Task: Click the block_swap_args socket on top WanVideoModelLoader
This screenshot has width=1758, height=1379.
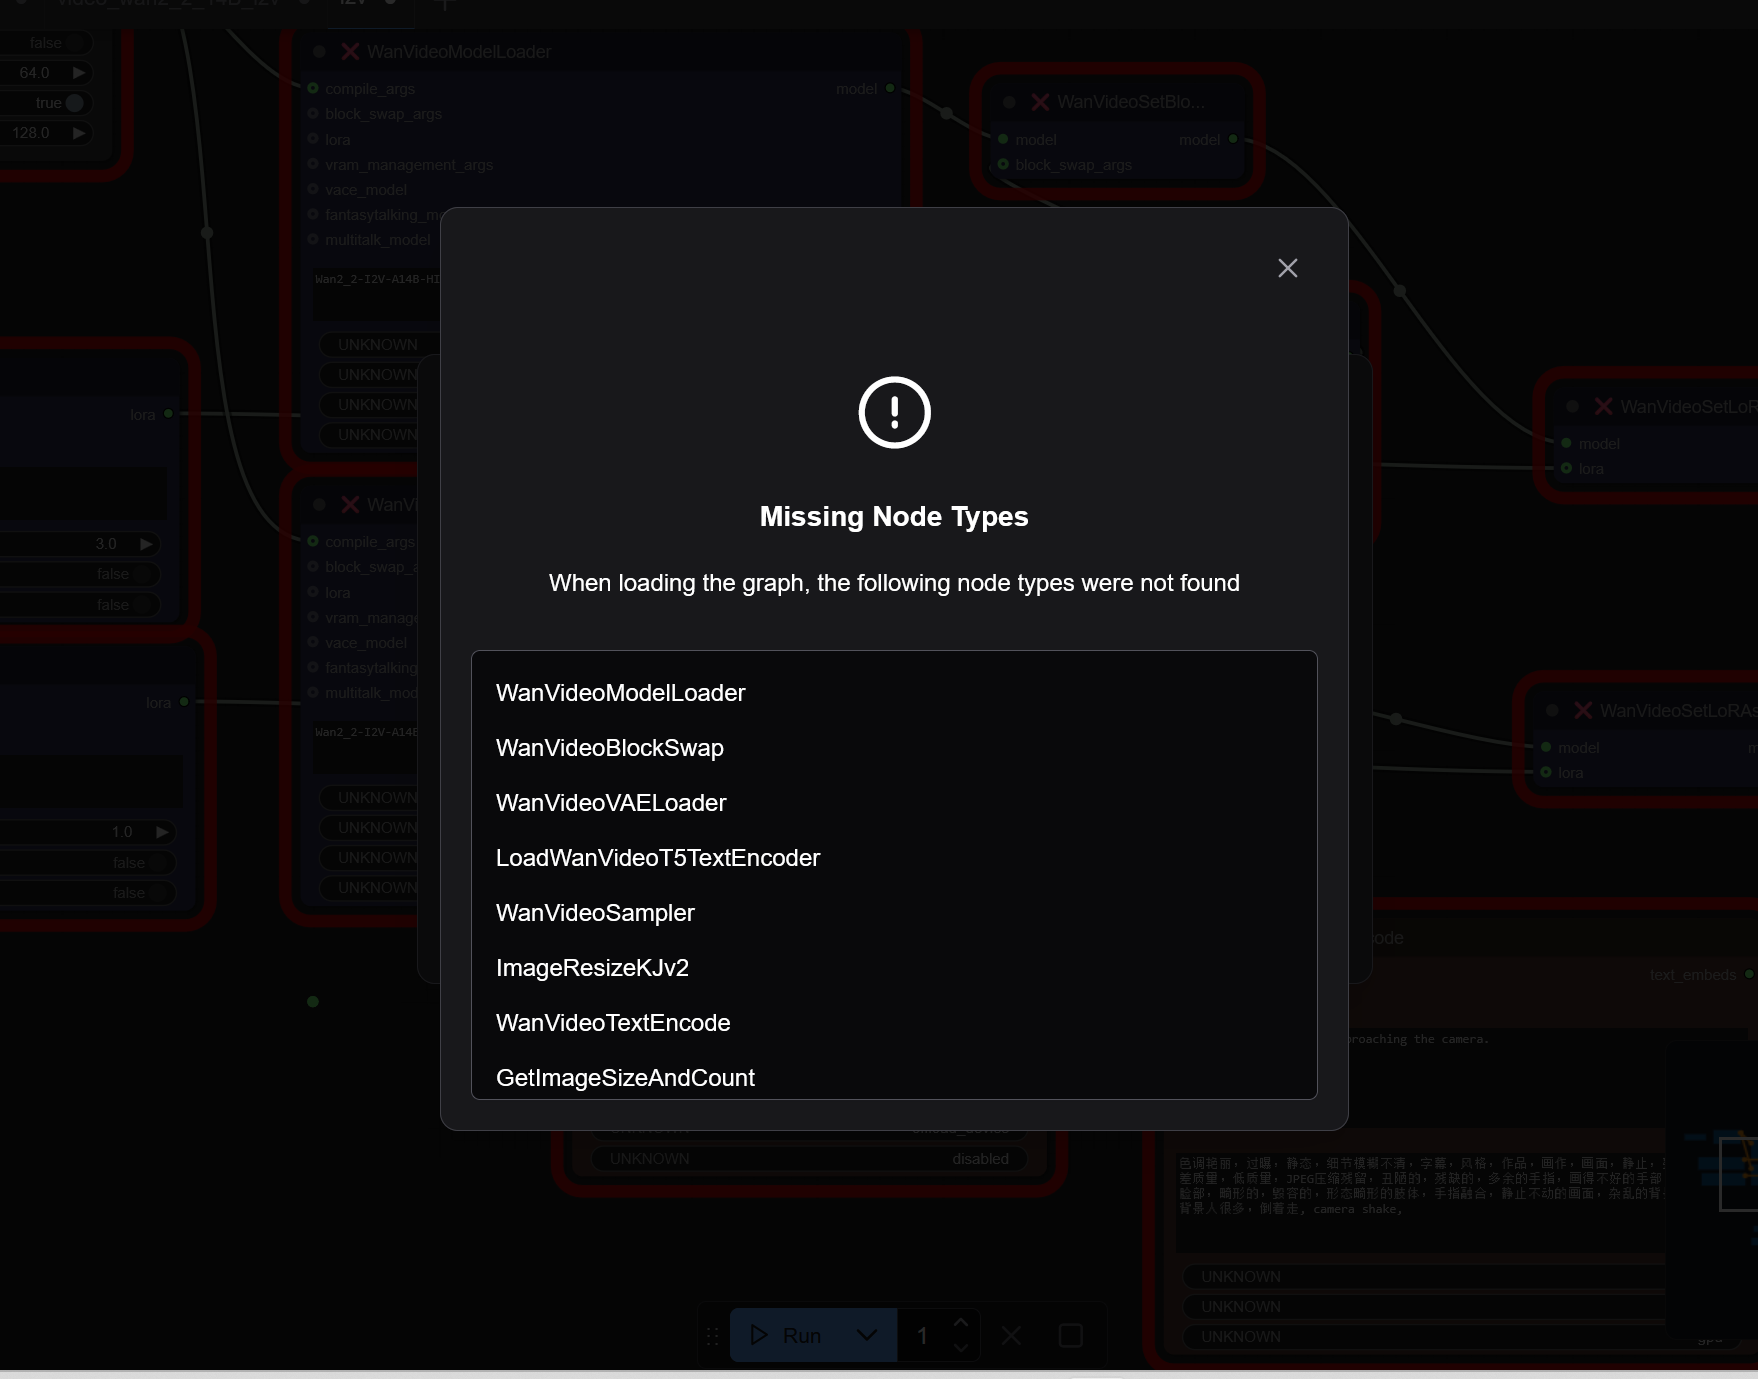Action: pyautogui.click(x=313, y=113)
